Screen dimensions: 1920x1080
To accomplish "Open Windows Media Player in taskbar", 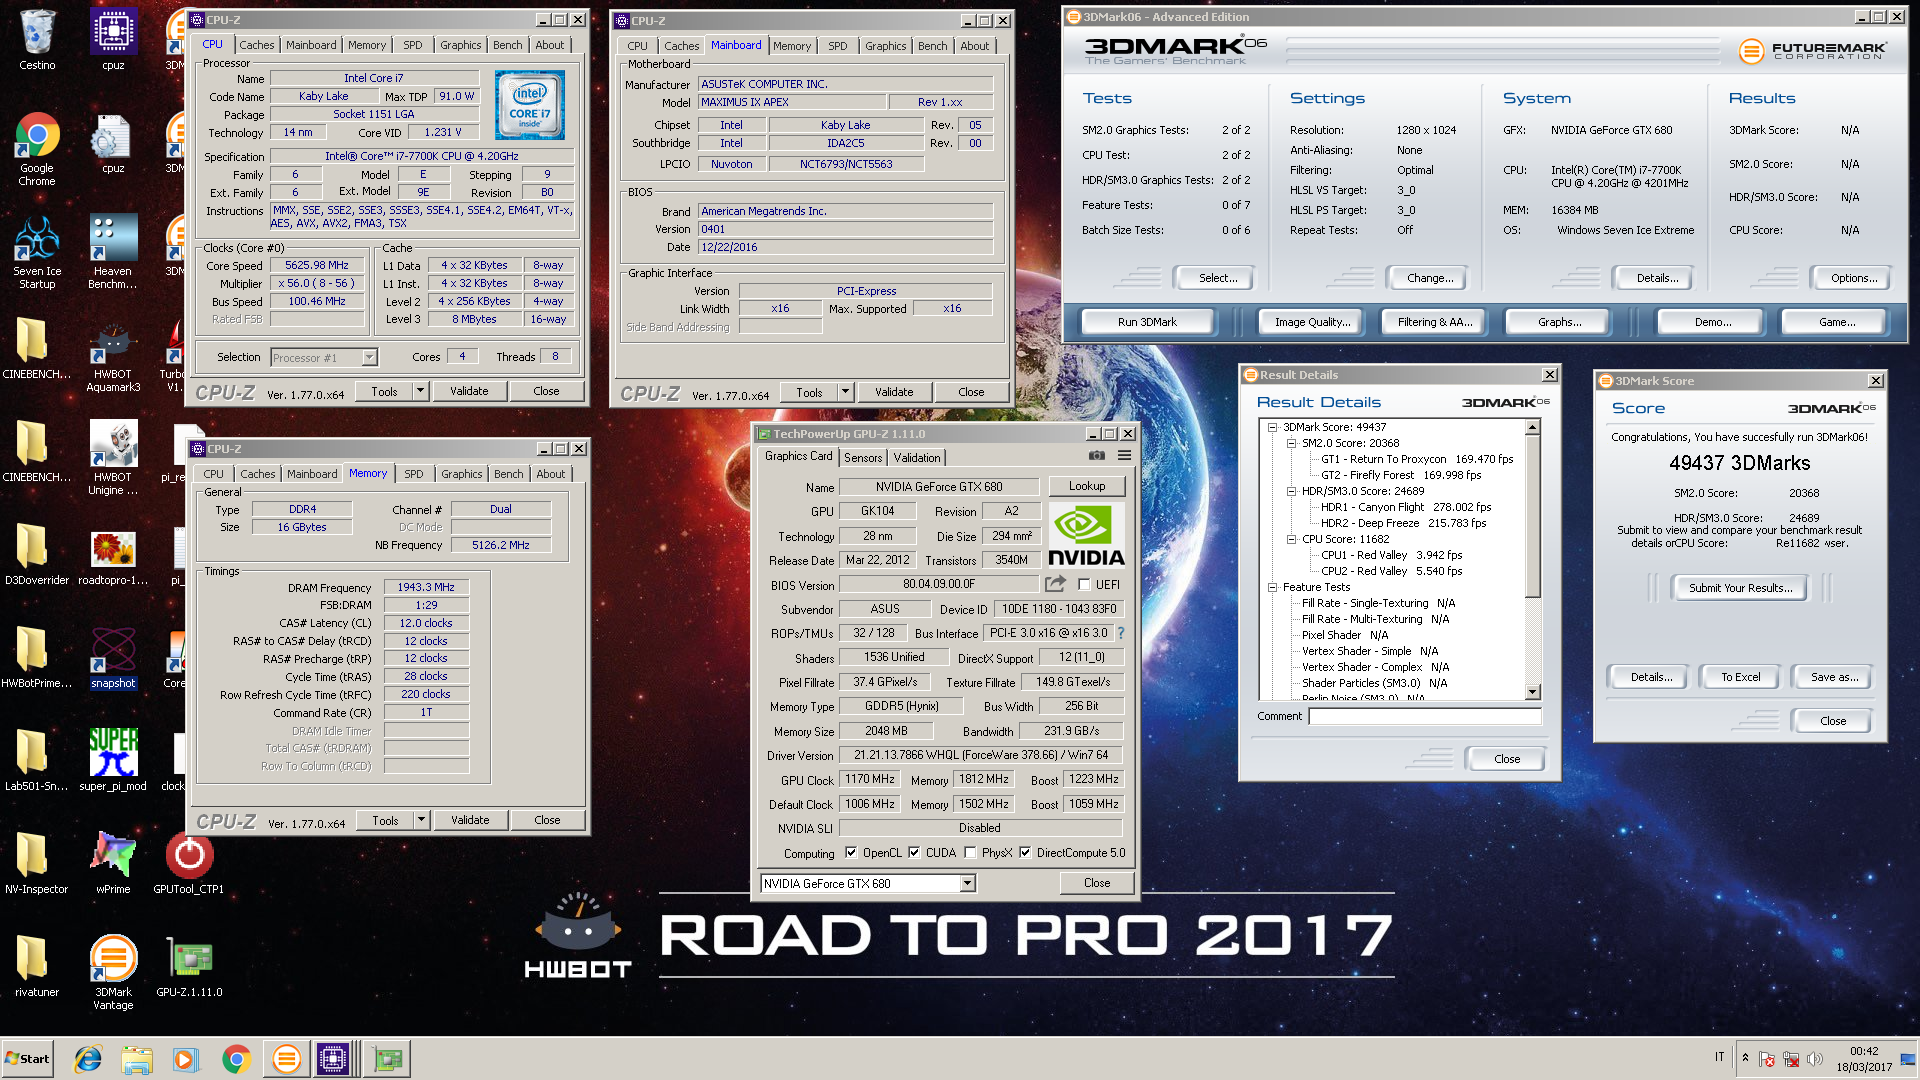I will click(x=186, y=1059).
